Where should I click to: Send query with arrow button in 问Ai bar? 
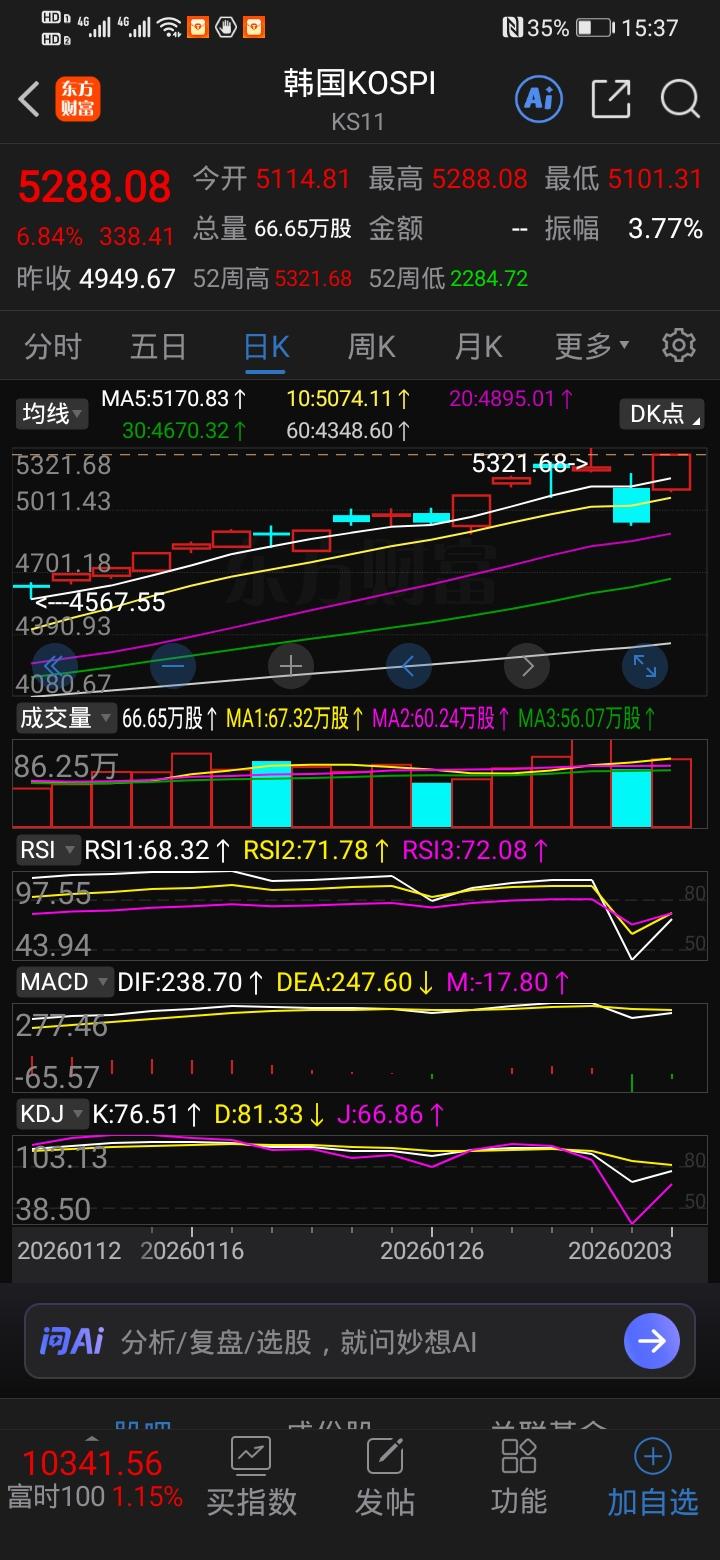tap(651, 1341)
